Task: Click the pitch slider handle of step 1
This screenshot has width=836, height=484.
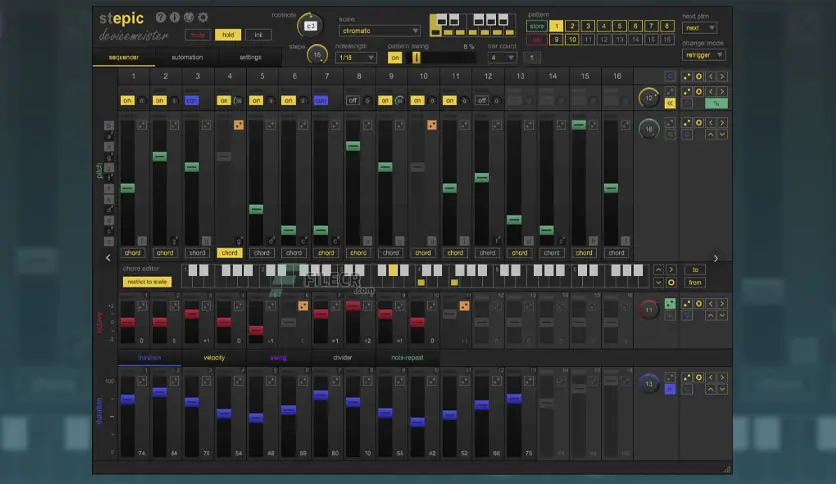Action: coord(127,188)
